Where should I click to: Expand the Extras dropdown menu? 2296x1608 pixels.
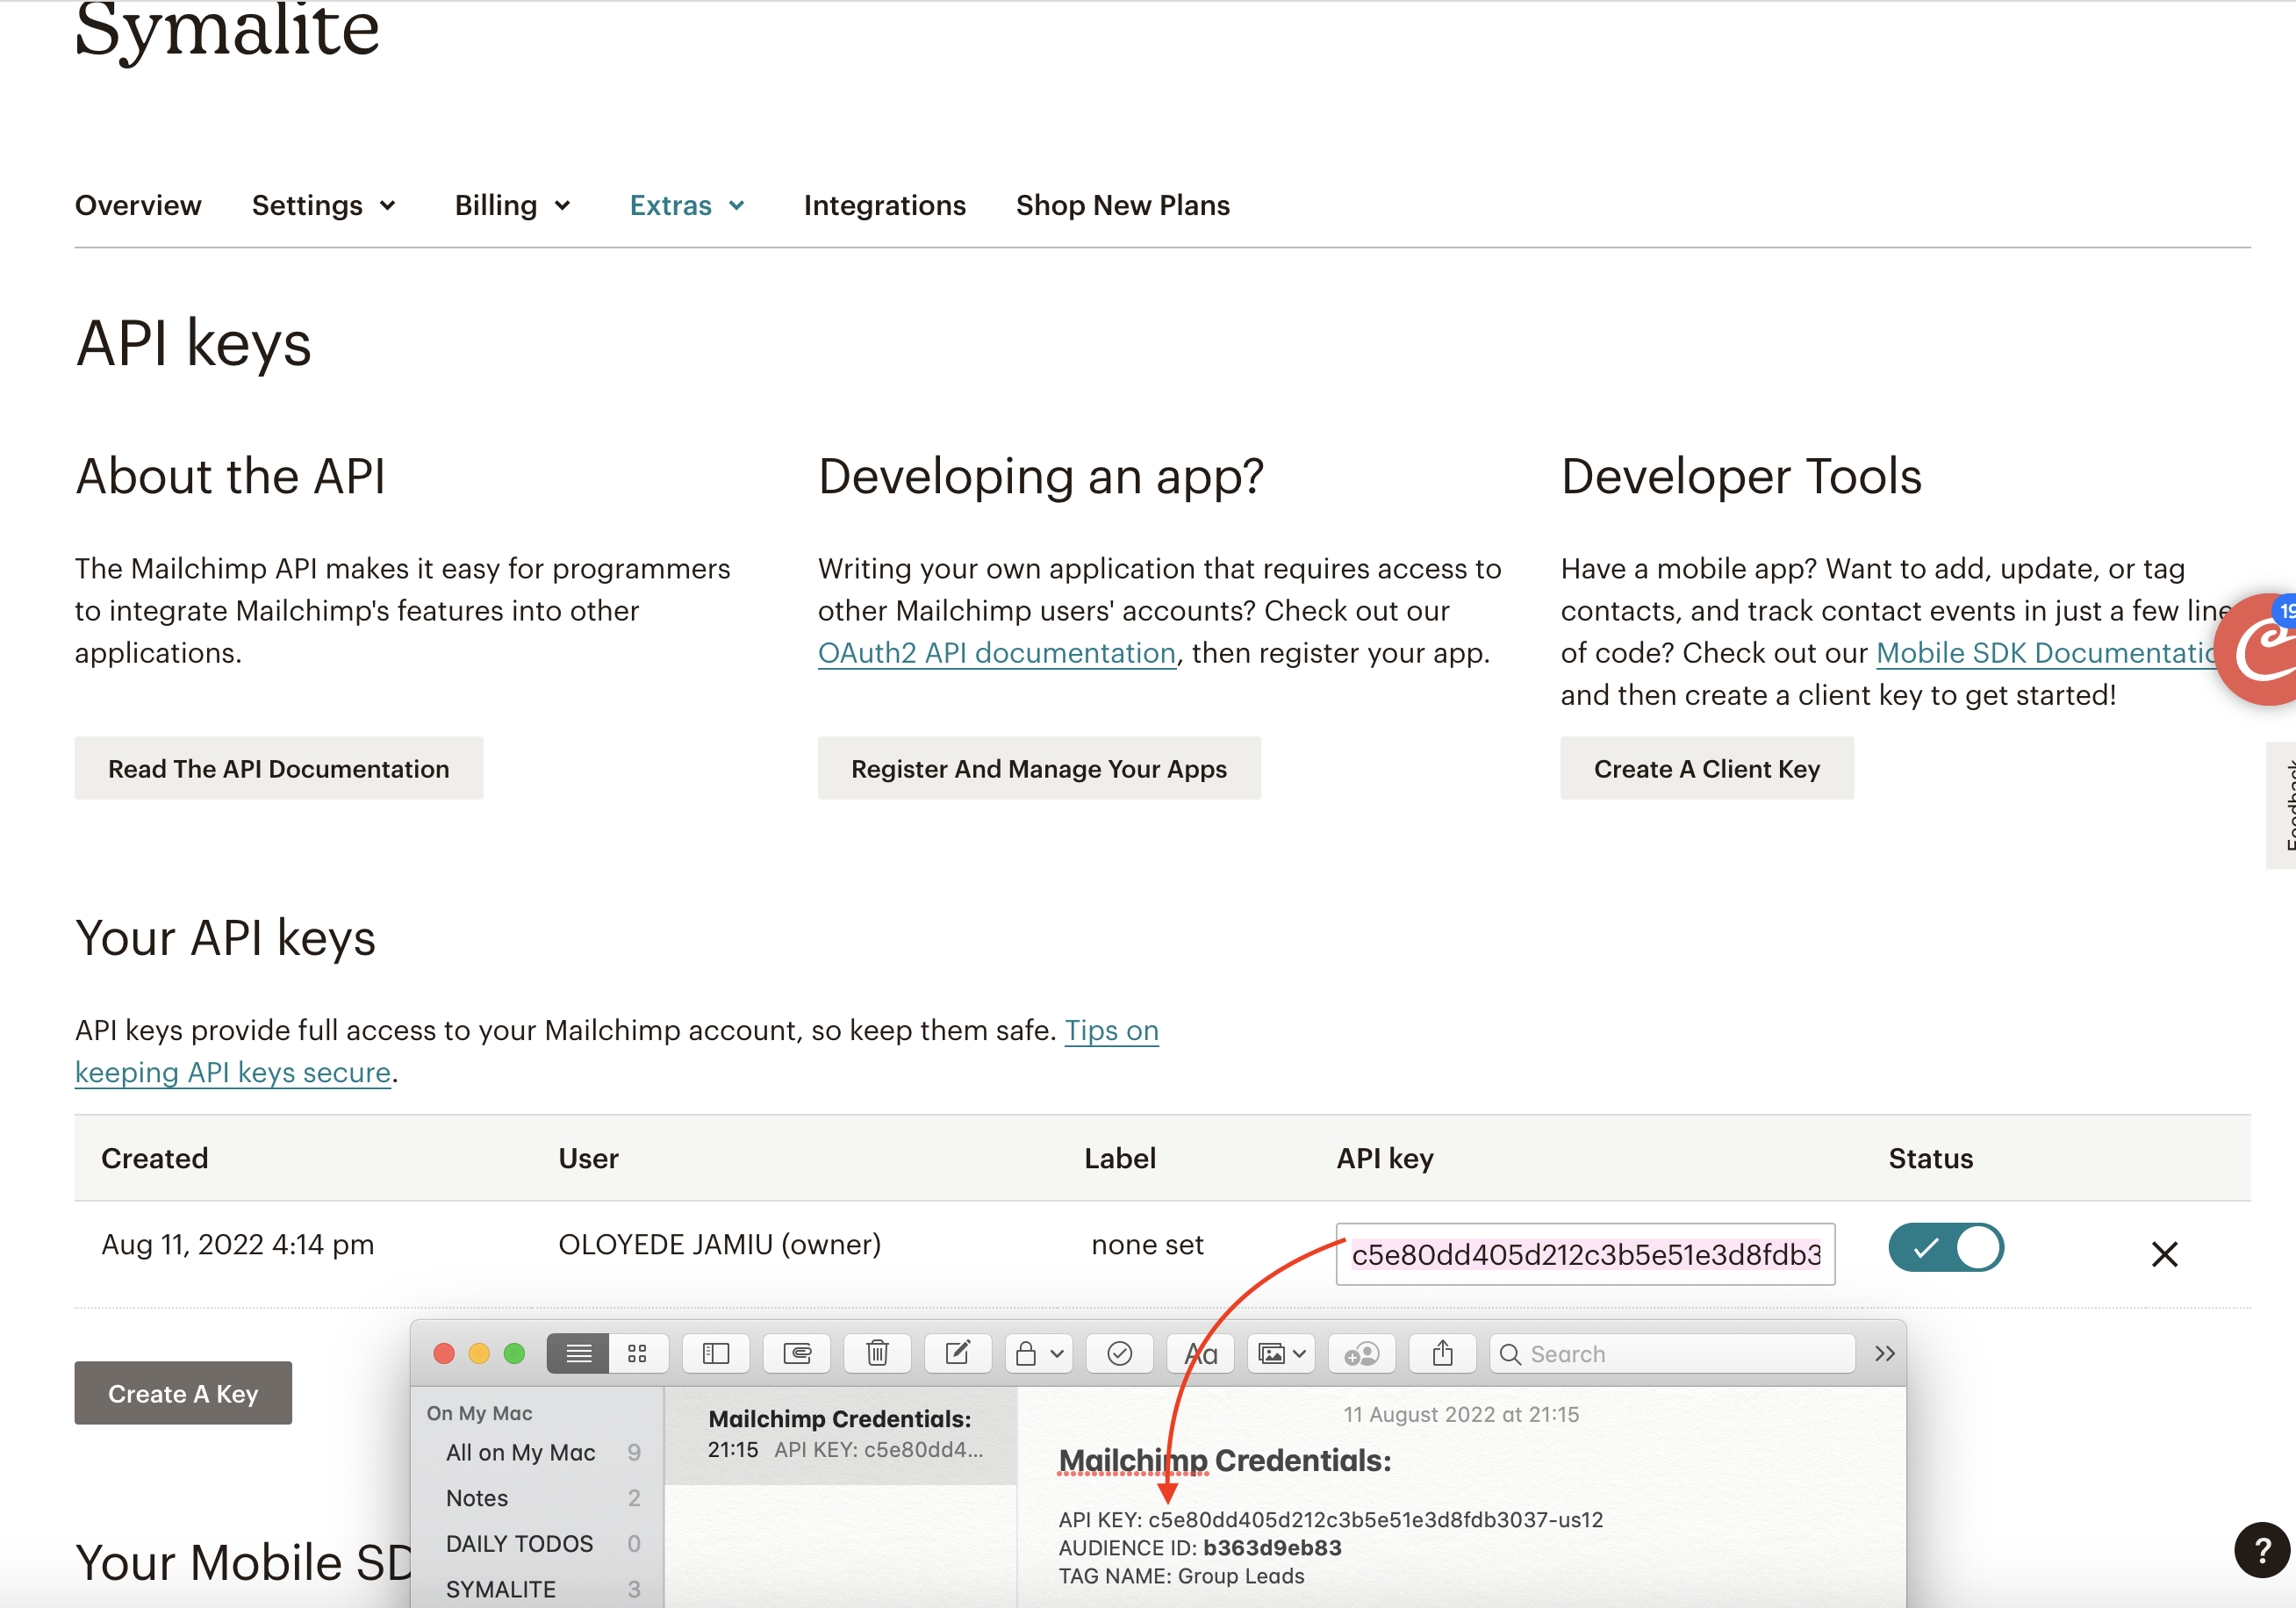click(x=687, y=206)
